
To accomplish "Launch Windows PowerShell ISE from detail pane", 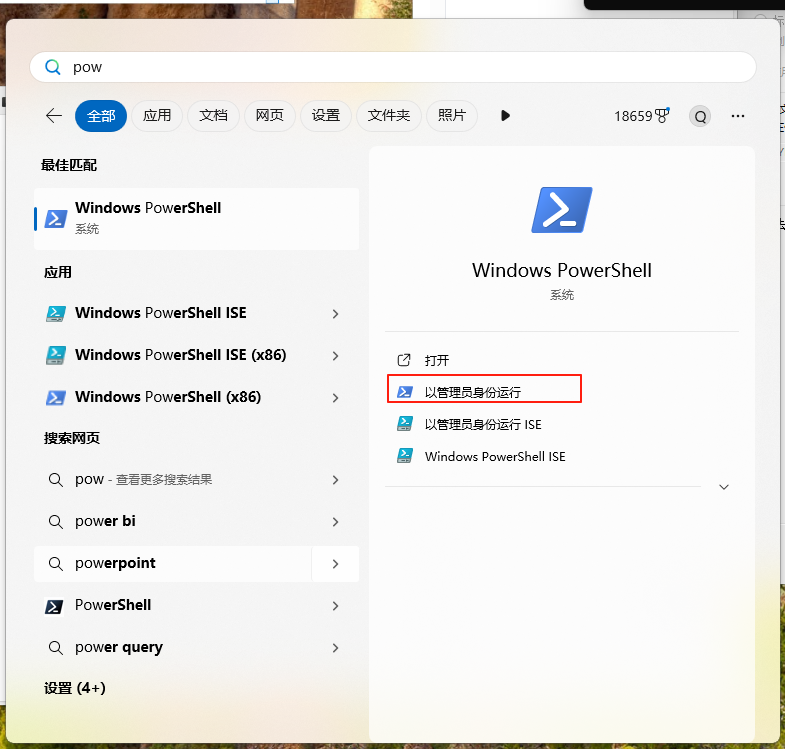I will [495, 457].
